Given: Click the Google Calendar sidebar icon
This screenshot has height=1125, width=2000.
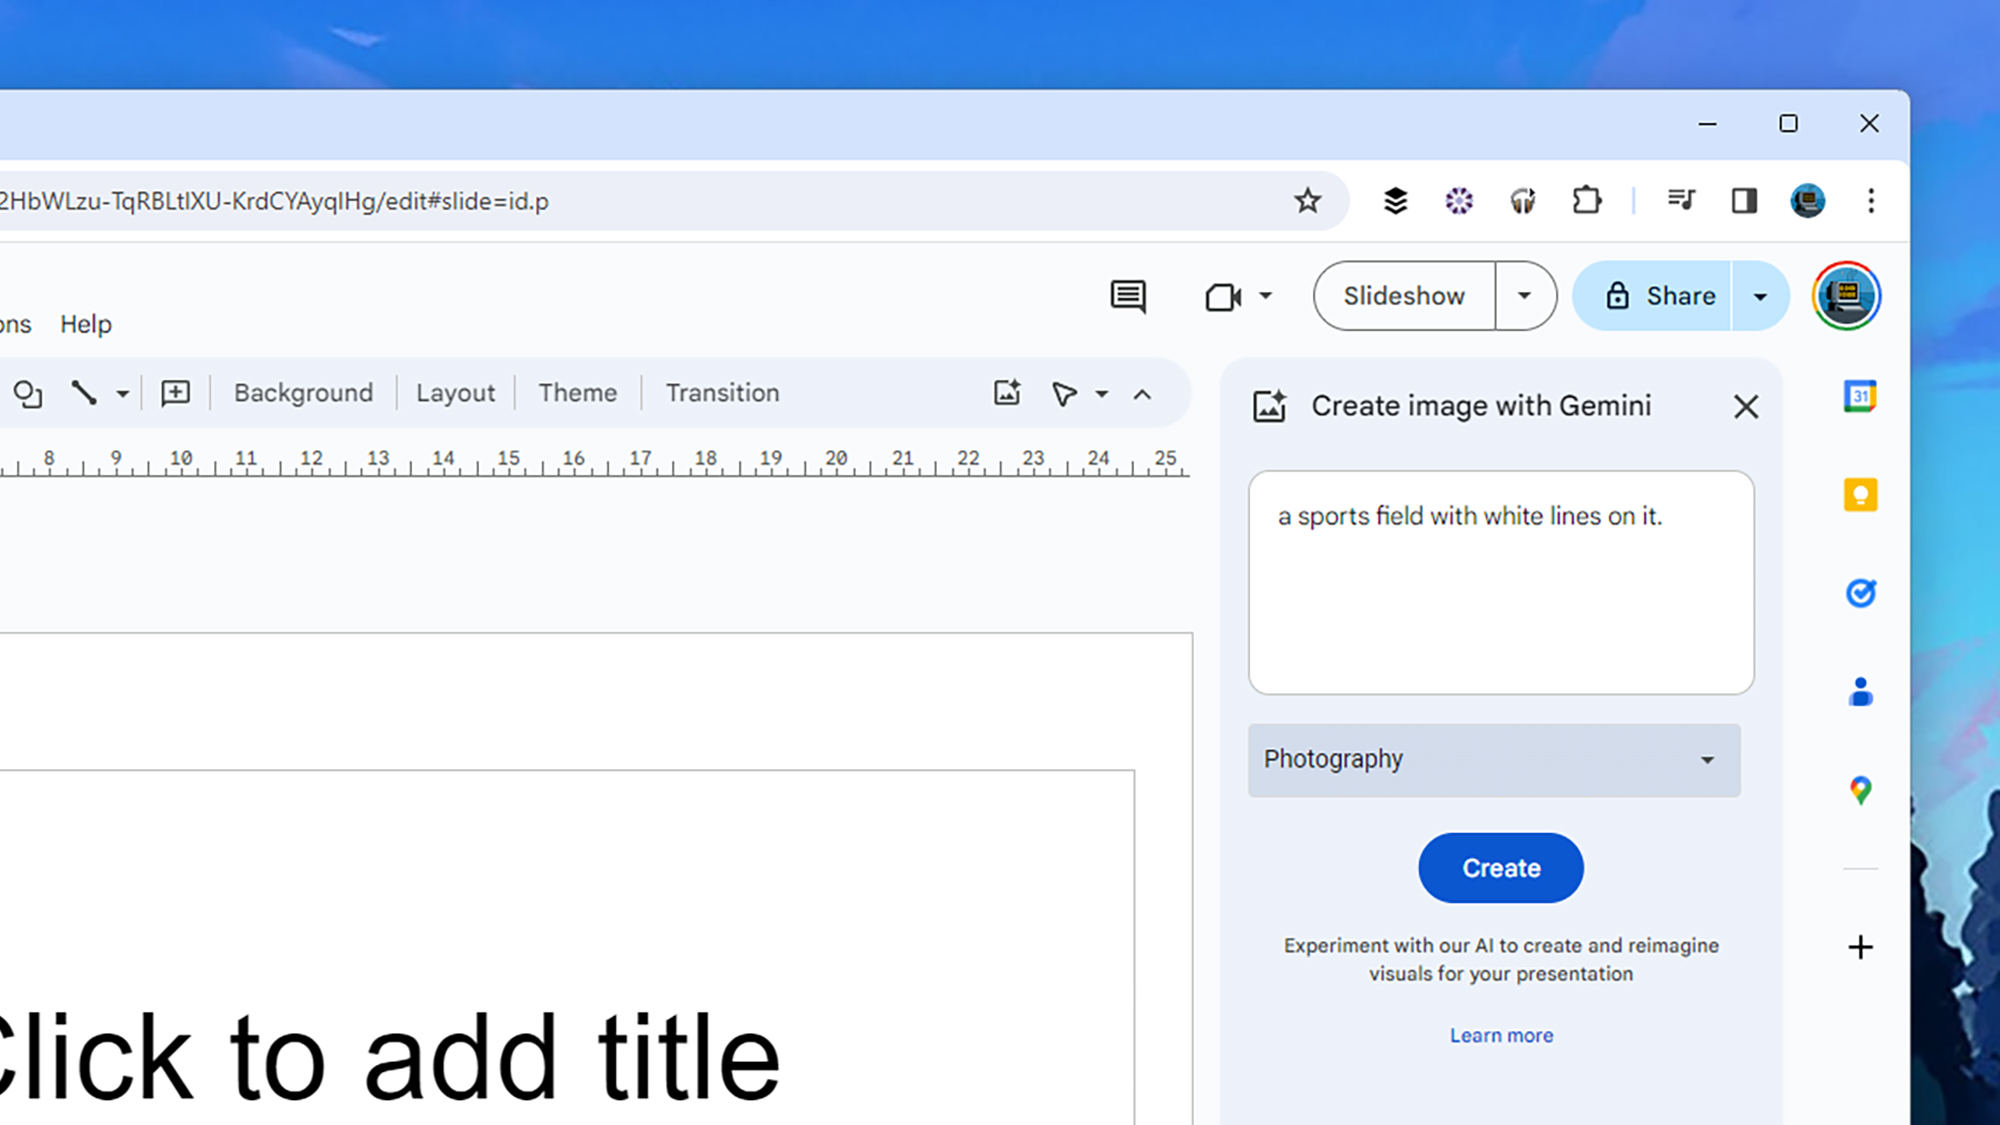Looking at the screenshot, I should (x=1860, y=397).
